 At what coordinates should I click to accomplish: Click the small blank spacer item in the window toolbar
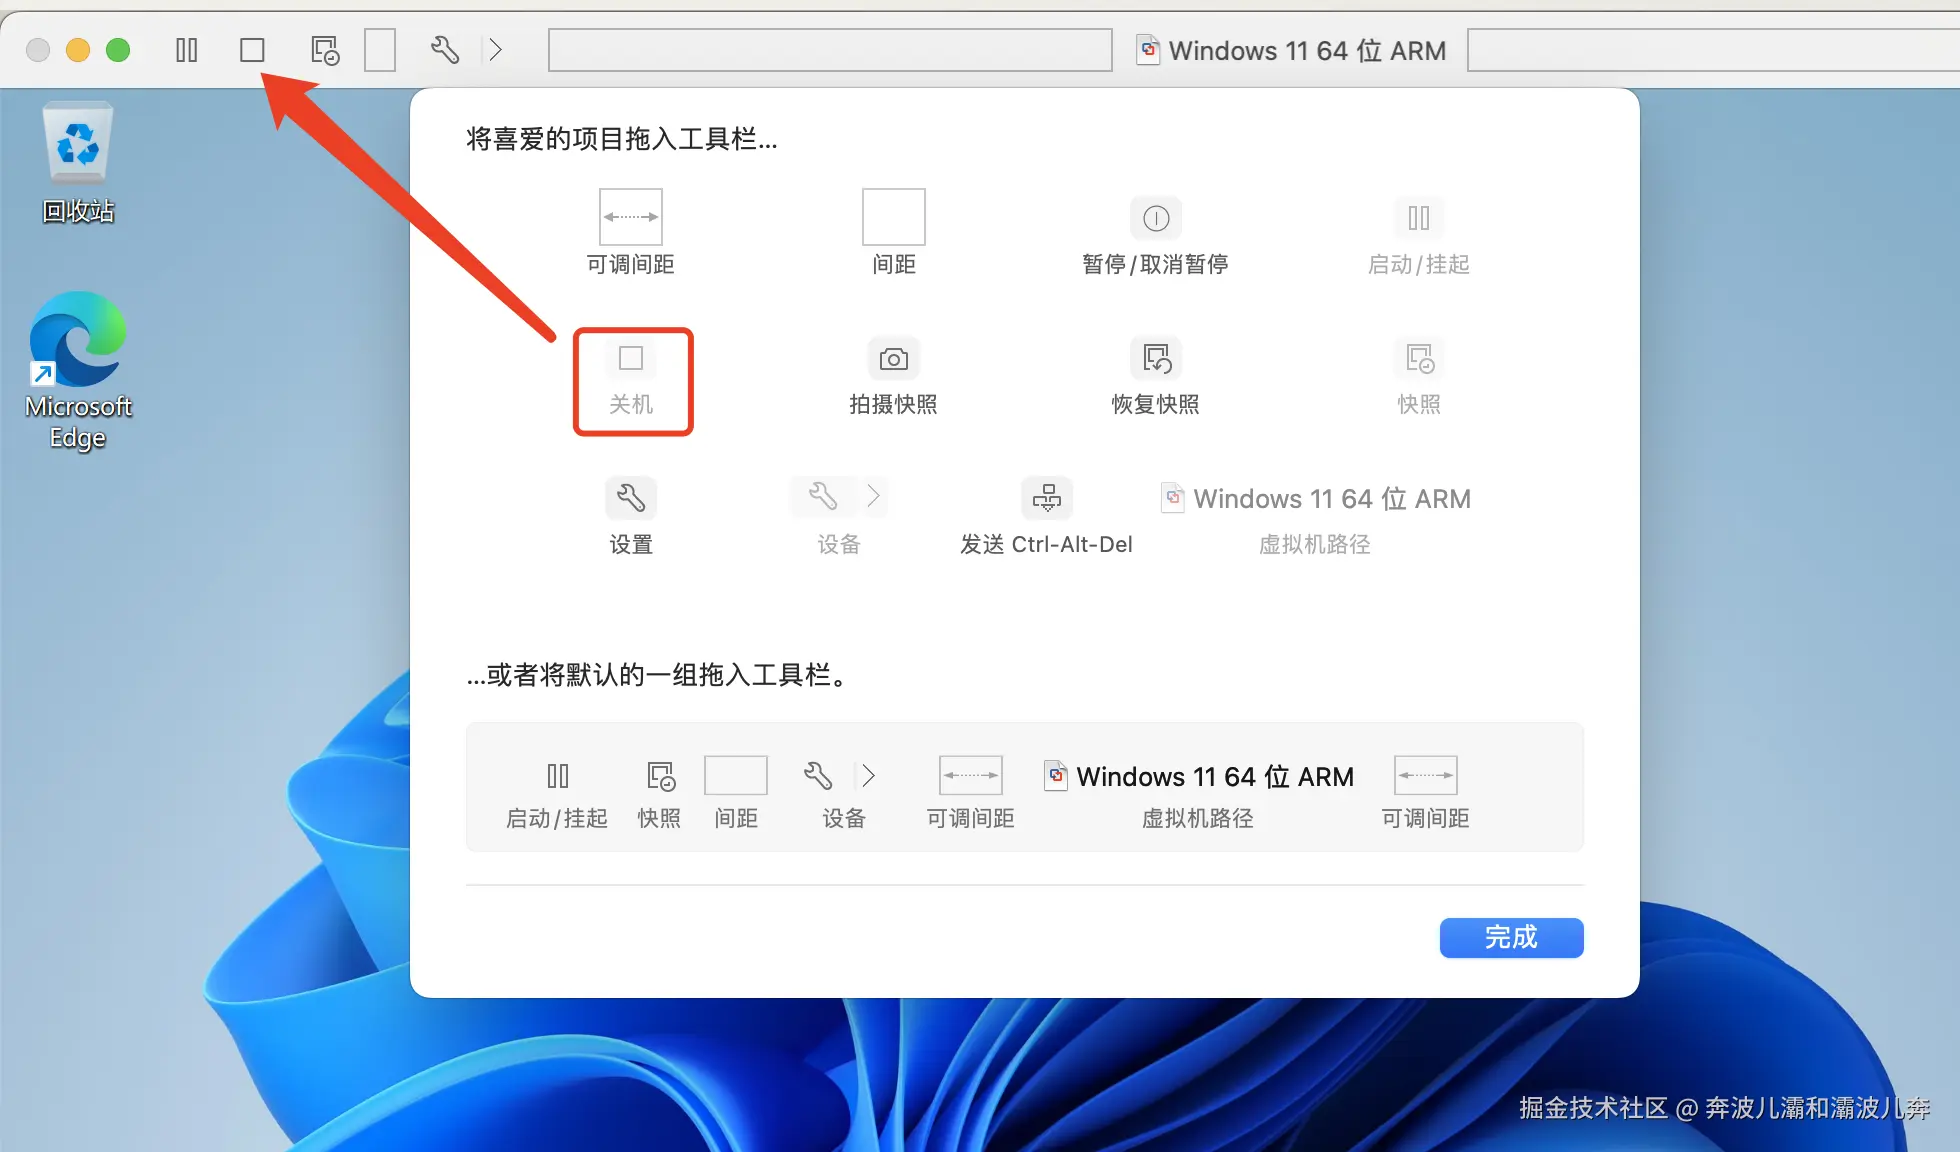380,50
